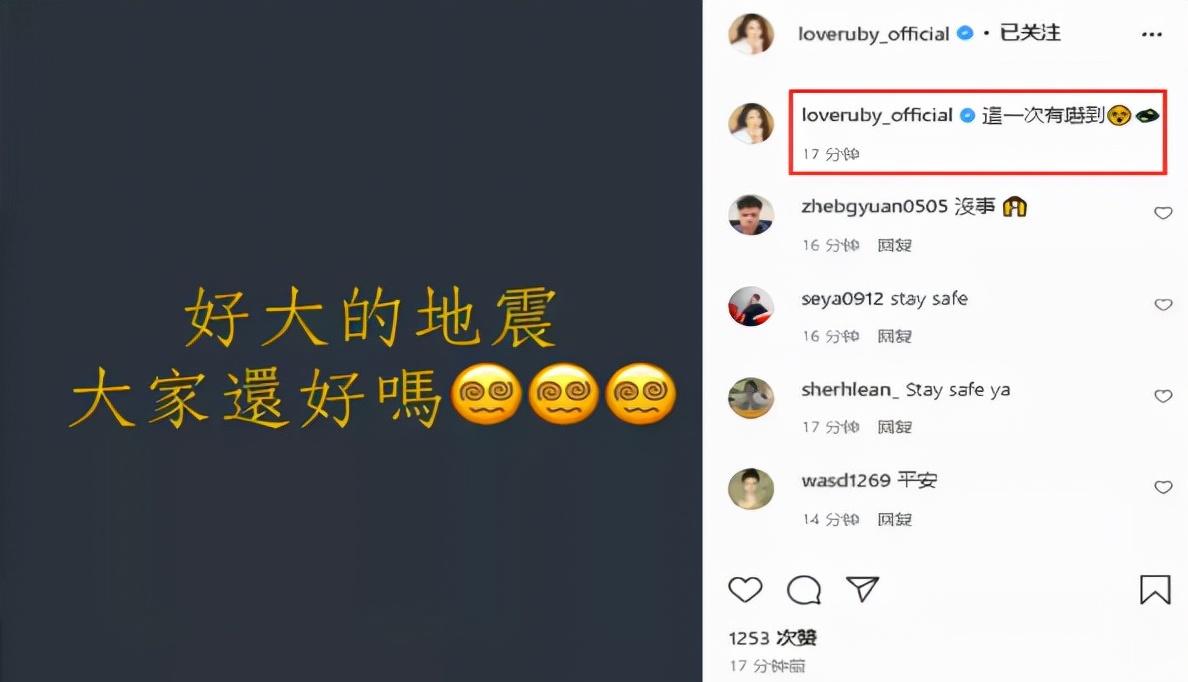
Task: Open comment bubble icon below comments
Action: 804,589
